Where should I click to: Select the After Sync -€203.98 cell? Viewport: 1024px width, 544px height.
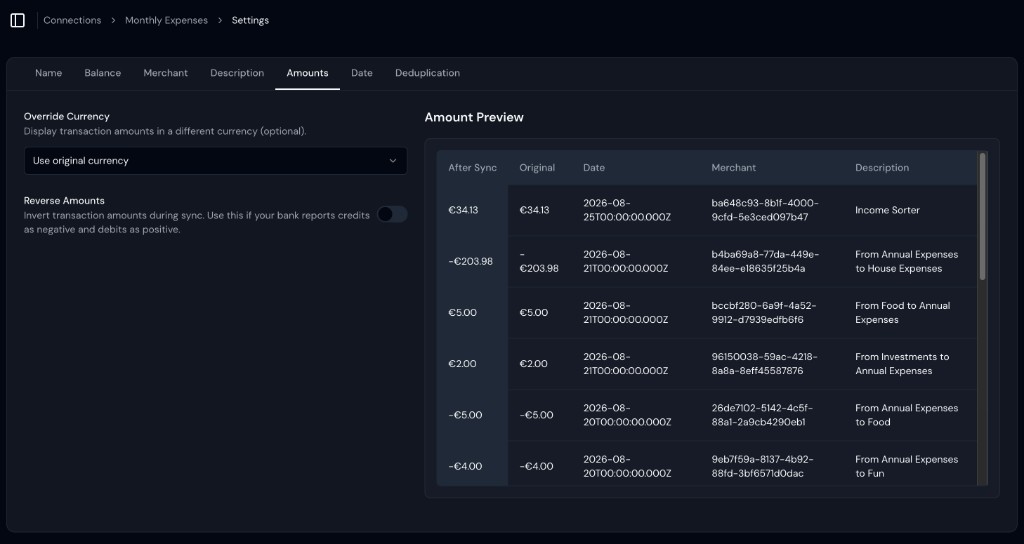[470, 261]
